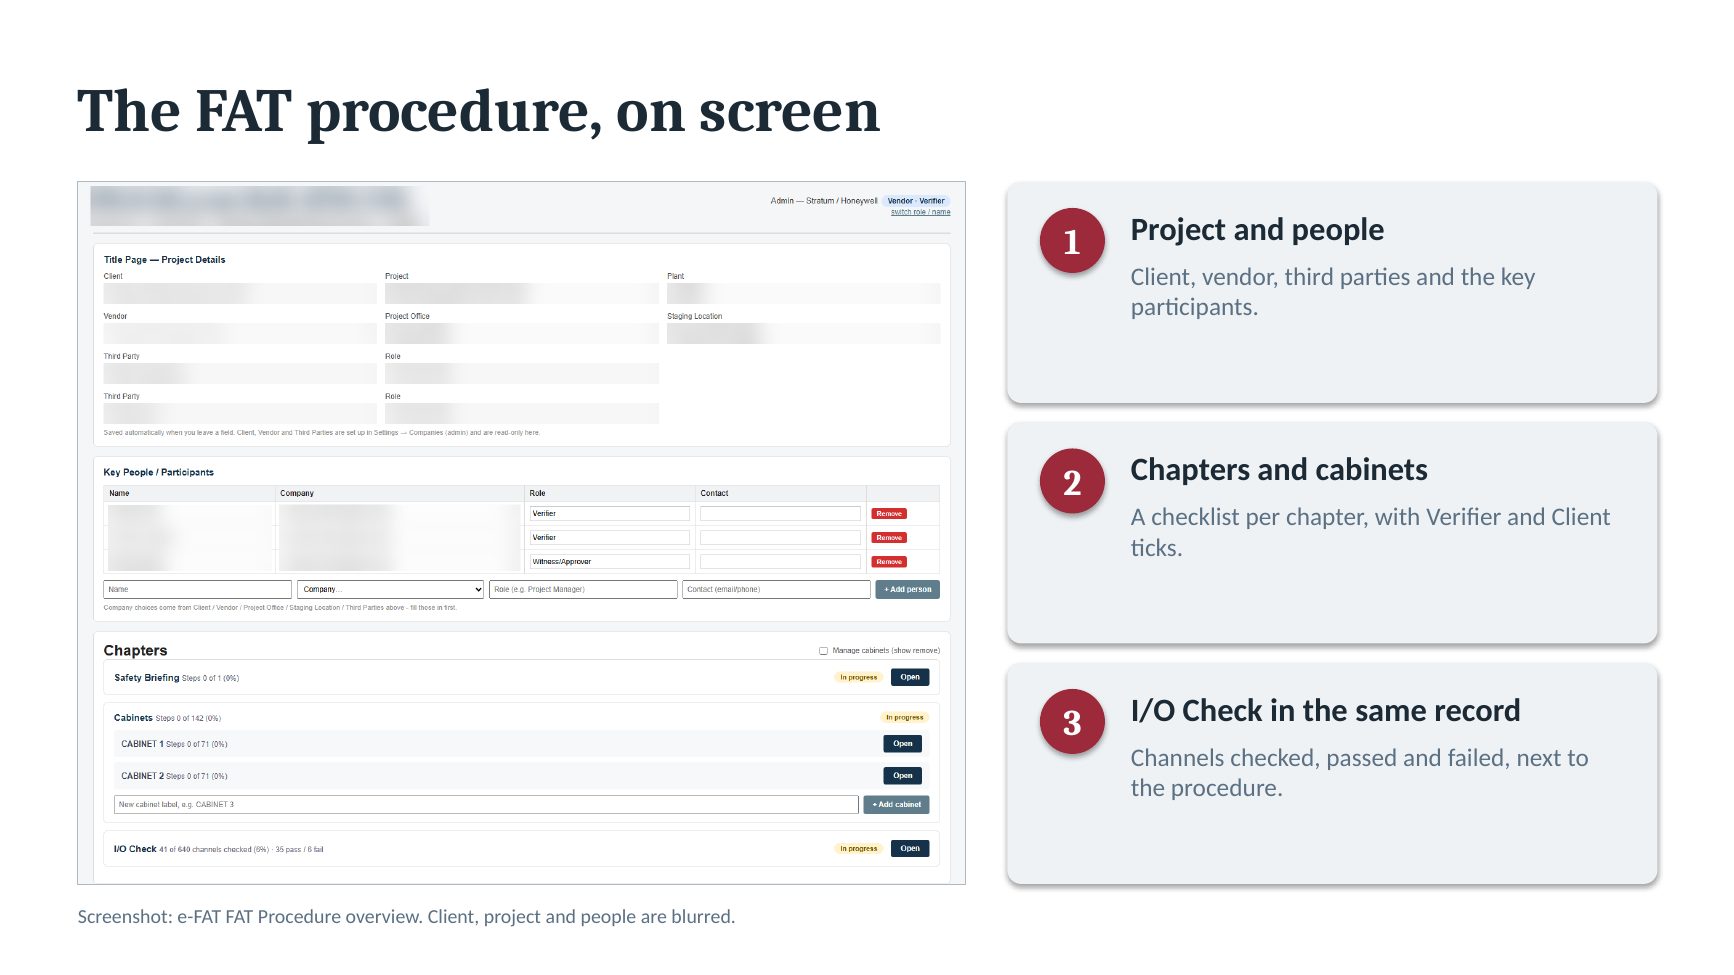Click the Vendor · Verifier role badge
The height and width of the screenshot is (975, 1734).
click(x=916, y=201)
